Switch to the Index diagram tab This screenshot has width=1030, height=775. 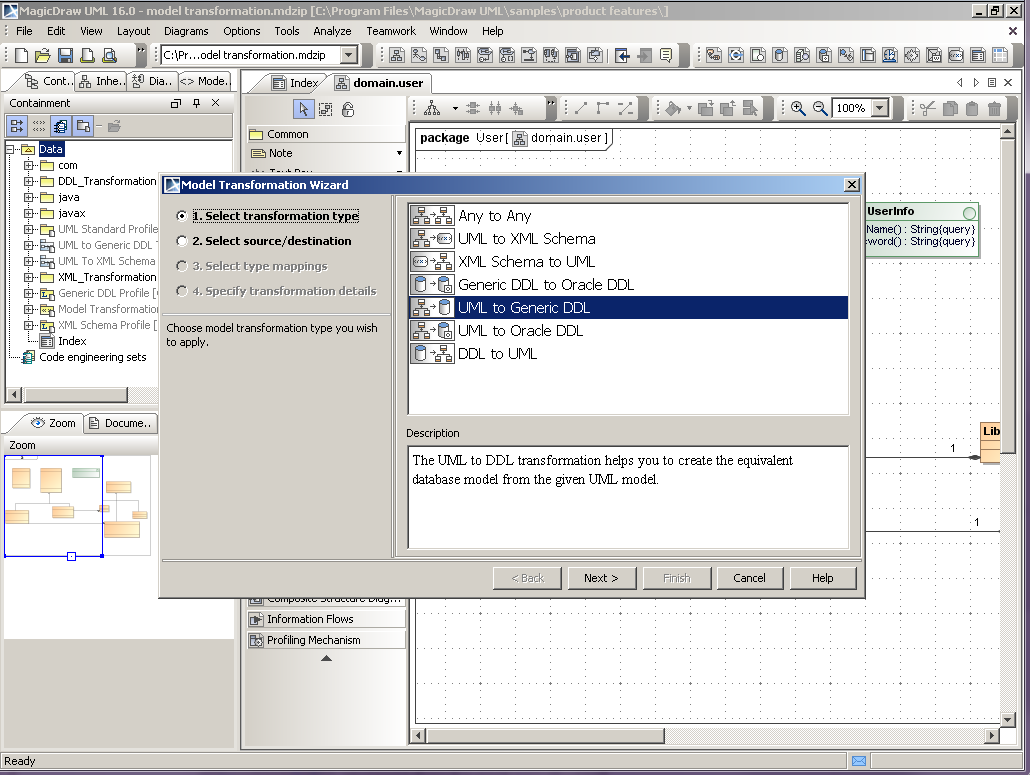(296, 83)
